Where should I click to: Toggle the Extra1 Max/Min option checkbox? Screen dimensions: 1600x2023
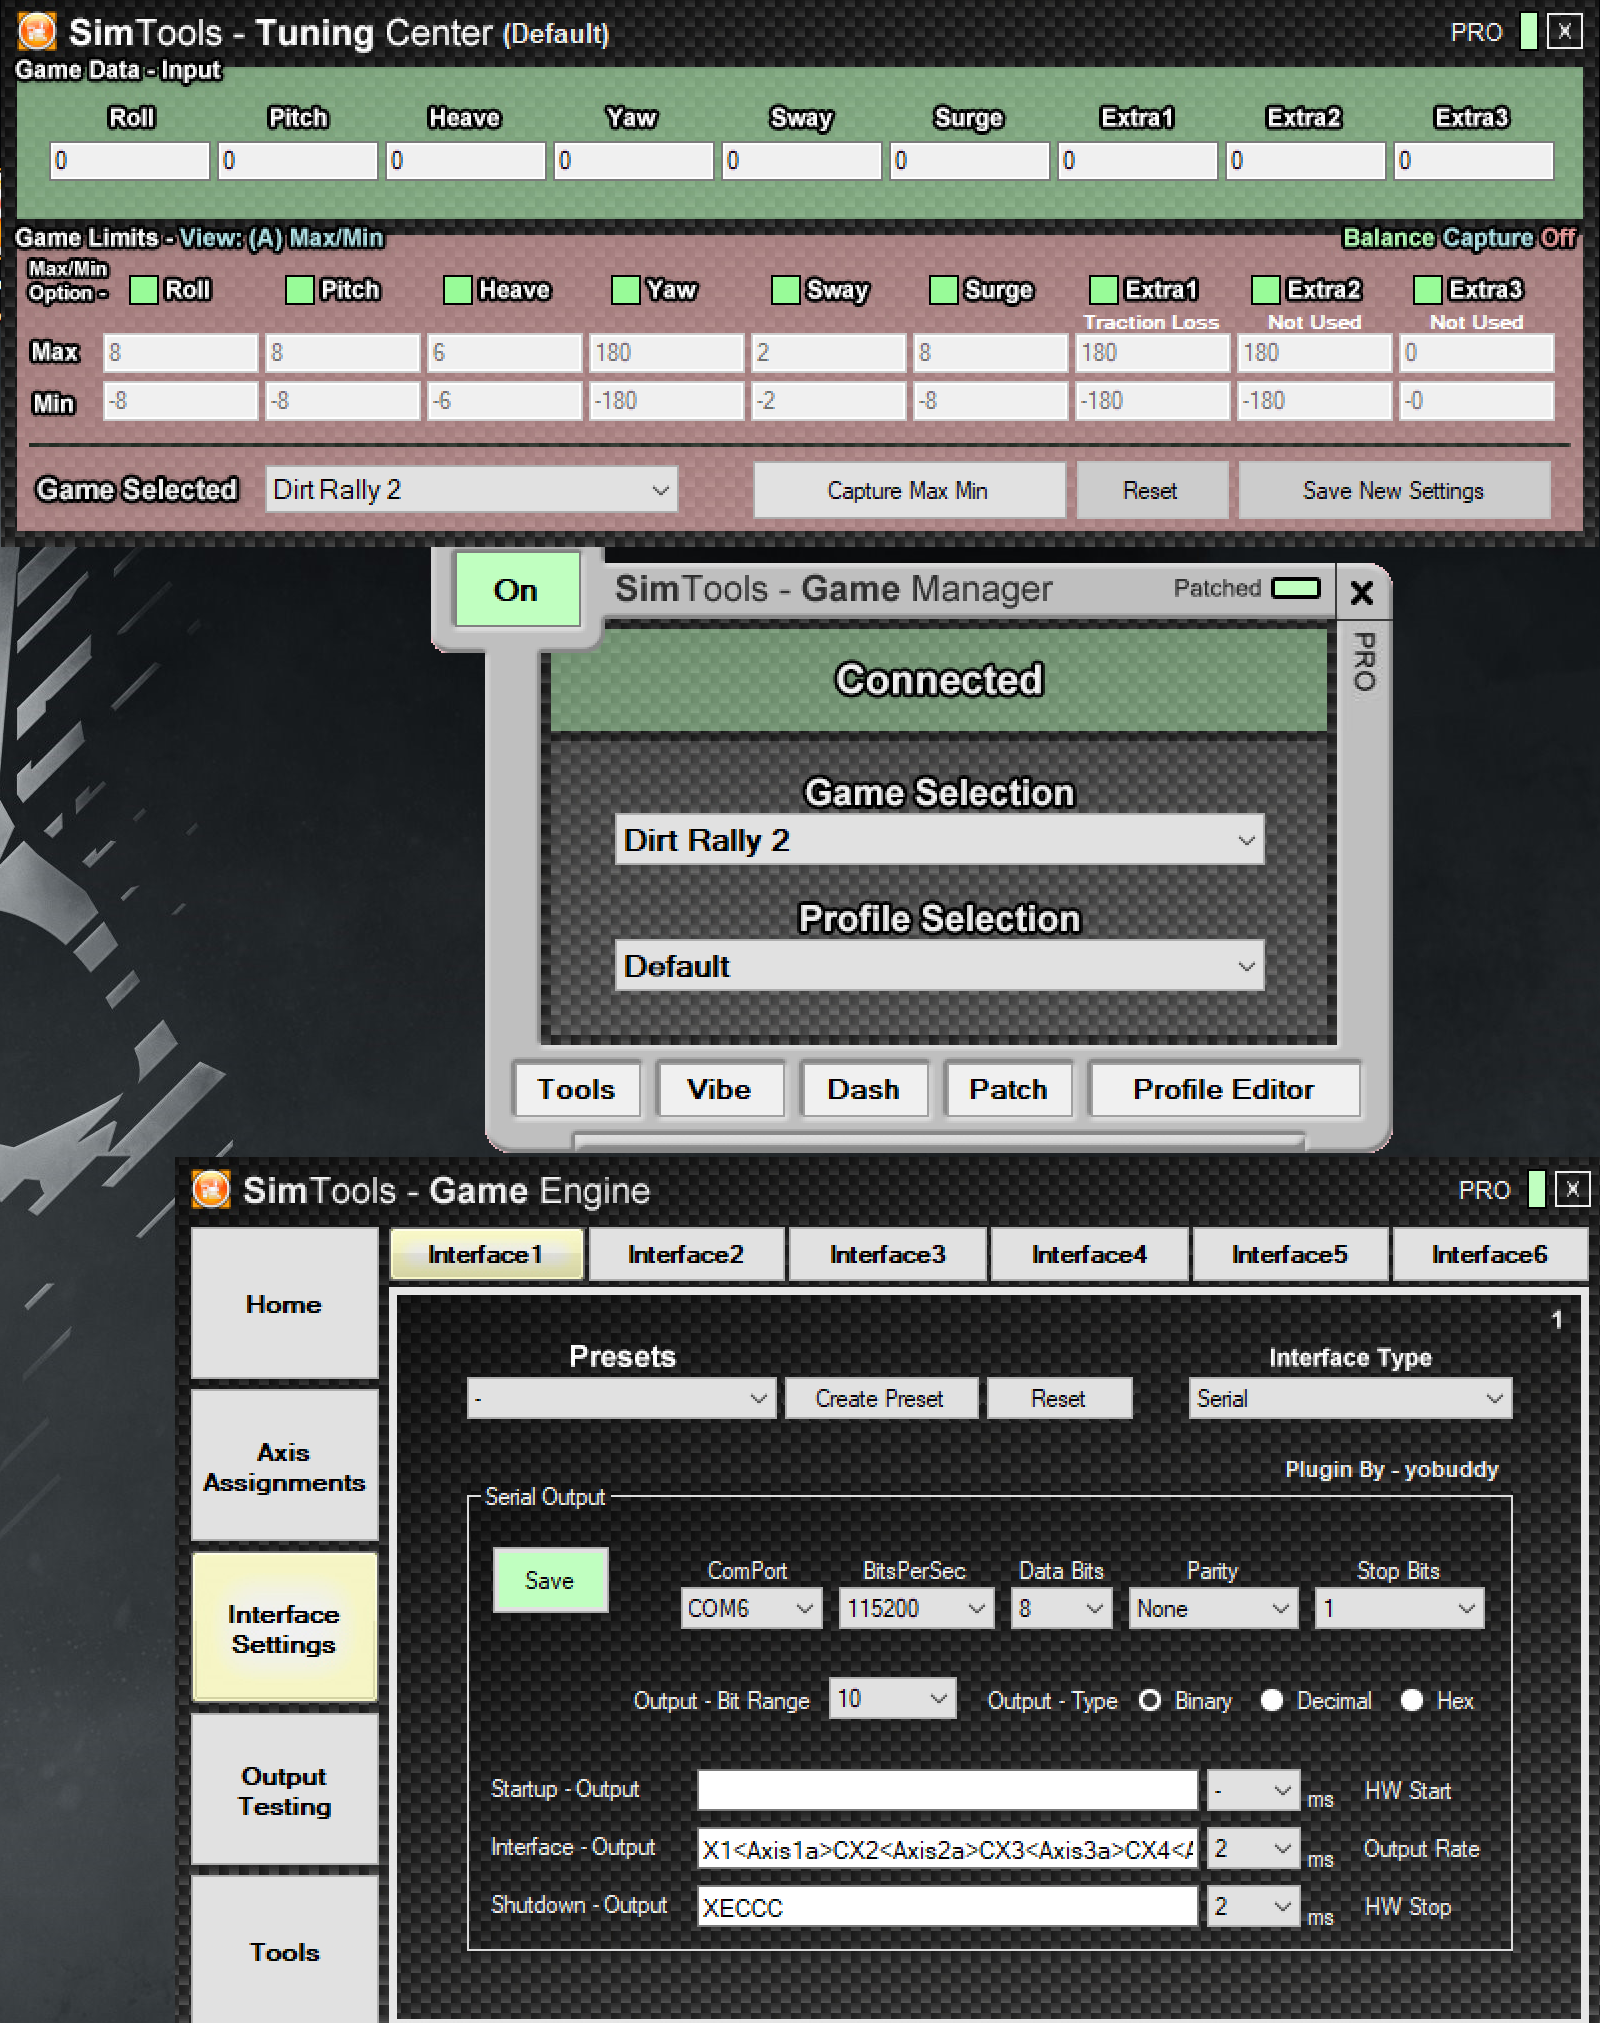pyautogui.click(x=1104, y=290)
